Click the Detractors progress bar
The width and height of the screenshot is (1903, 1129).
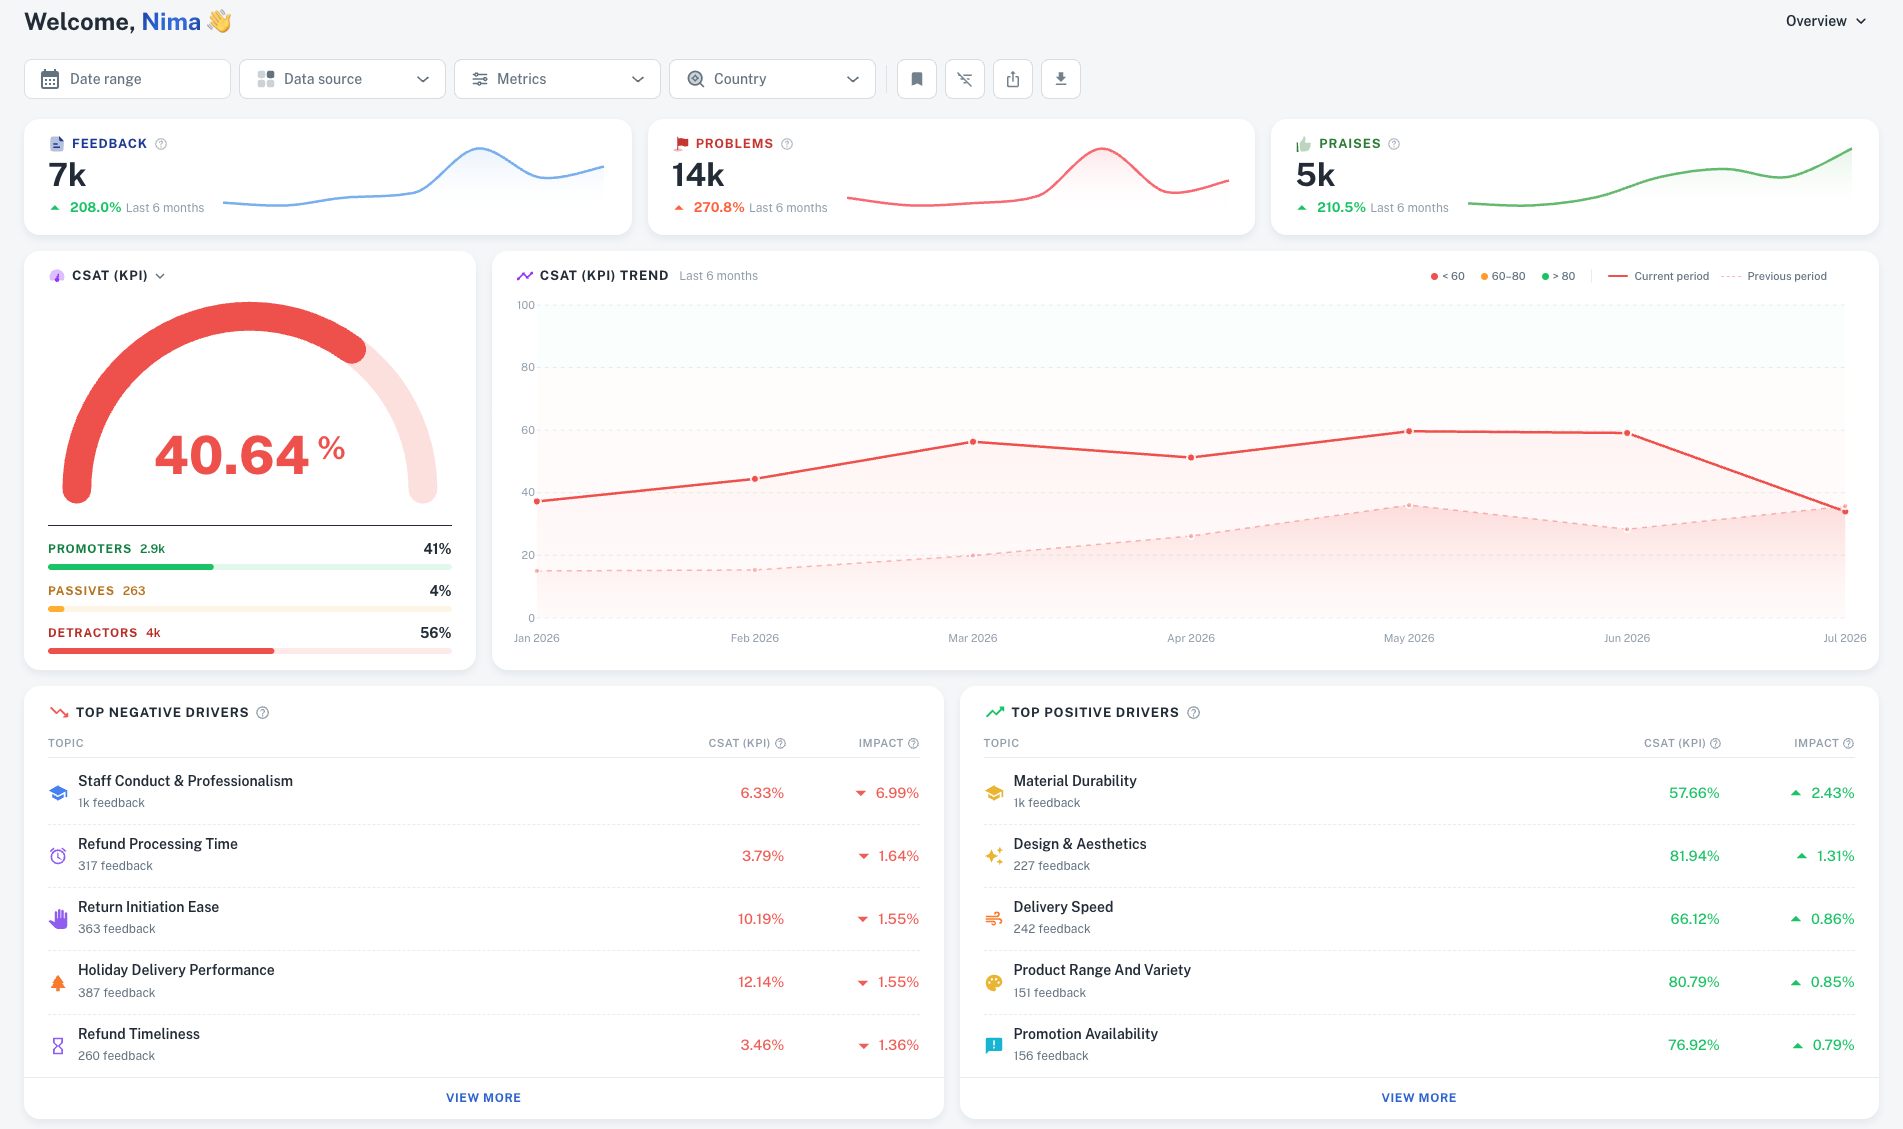click(x=250, y=651)
